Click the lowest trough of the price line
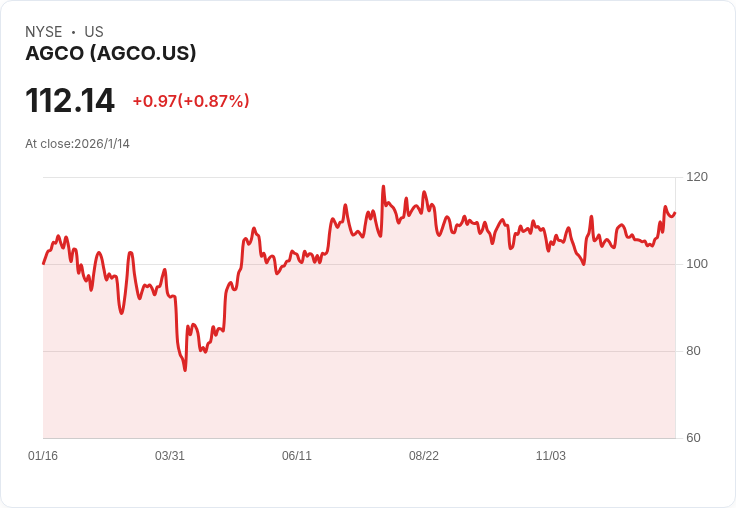 pyautogui.click(x=185, y=370)
